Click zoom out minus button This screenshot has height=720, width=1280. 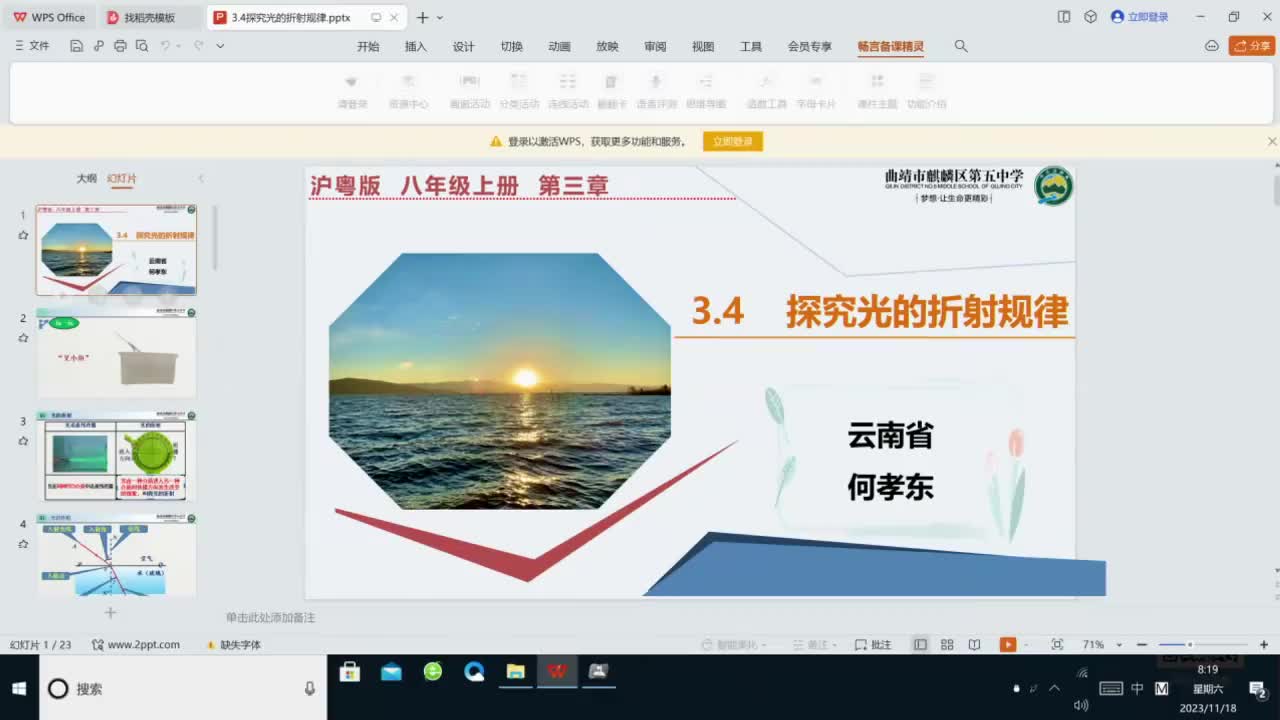click(x=1142, y=645)
